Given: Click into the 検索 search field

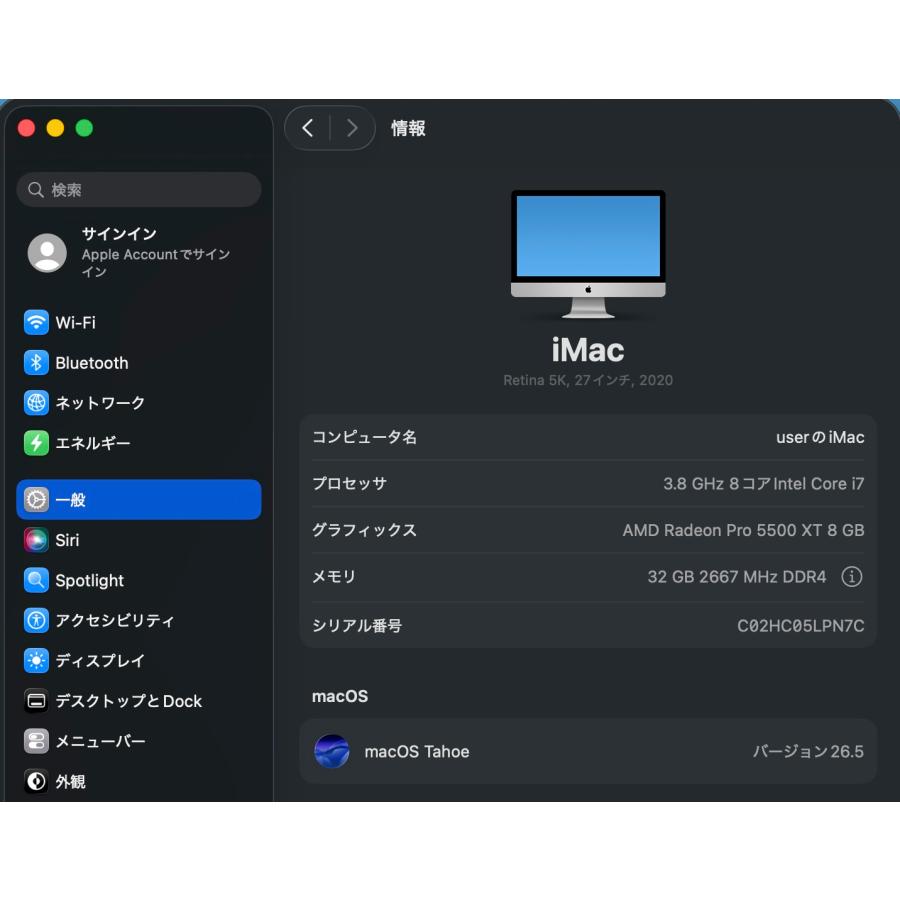Looking at the screenshot, I should click(139, 189).
